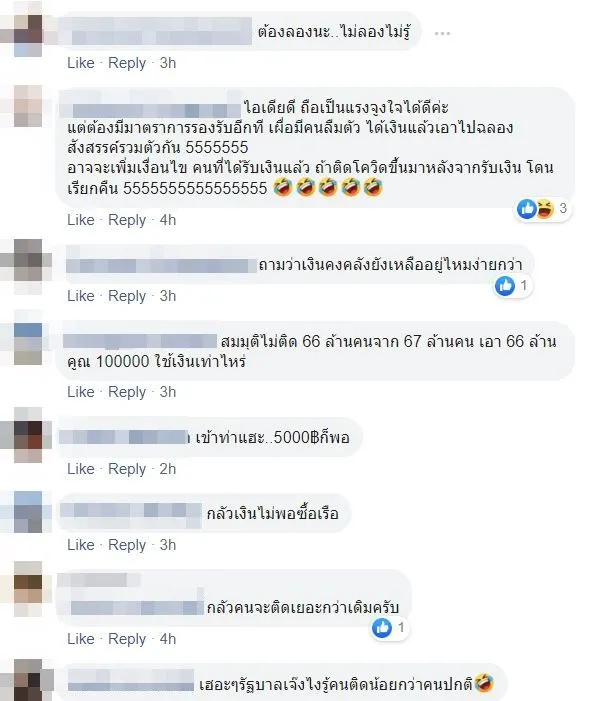The image size is (605, 701).
Task: Open 2h timestamp on '5000฿' comment
Action: tap(168, 469)
